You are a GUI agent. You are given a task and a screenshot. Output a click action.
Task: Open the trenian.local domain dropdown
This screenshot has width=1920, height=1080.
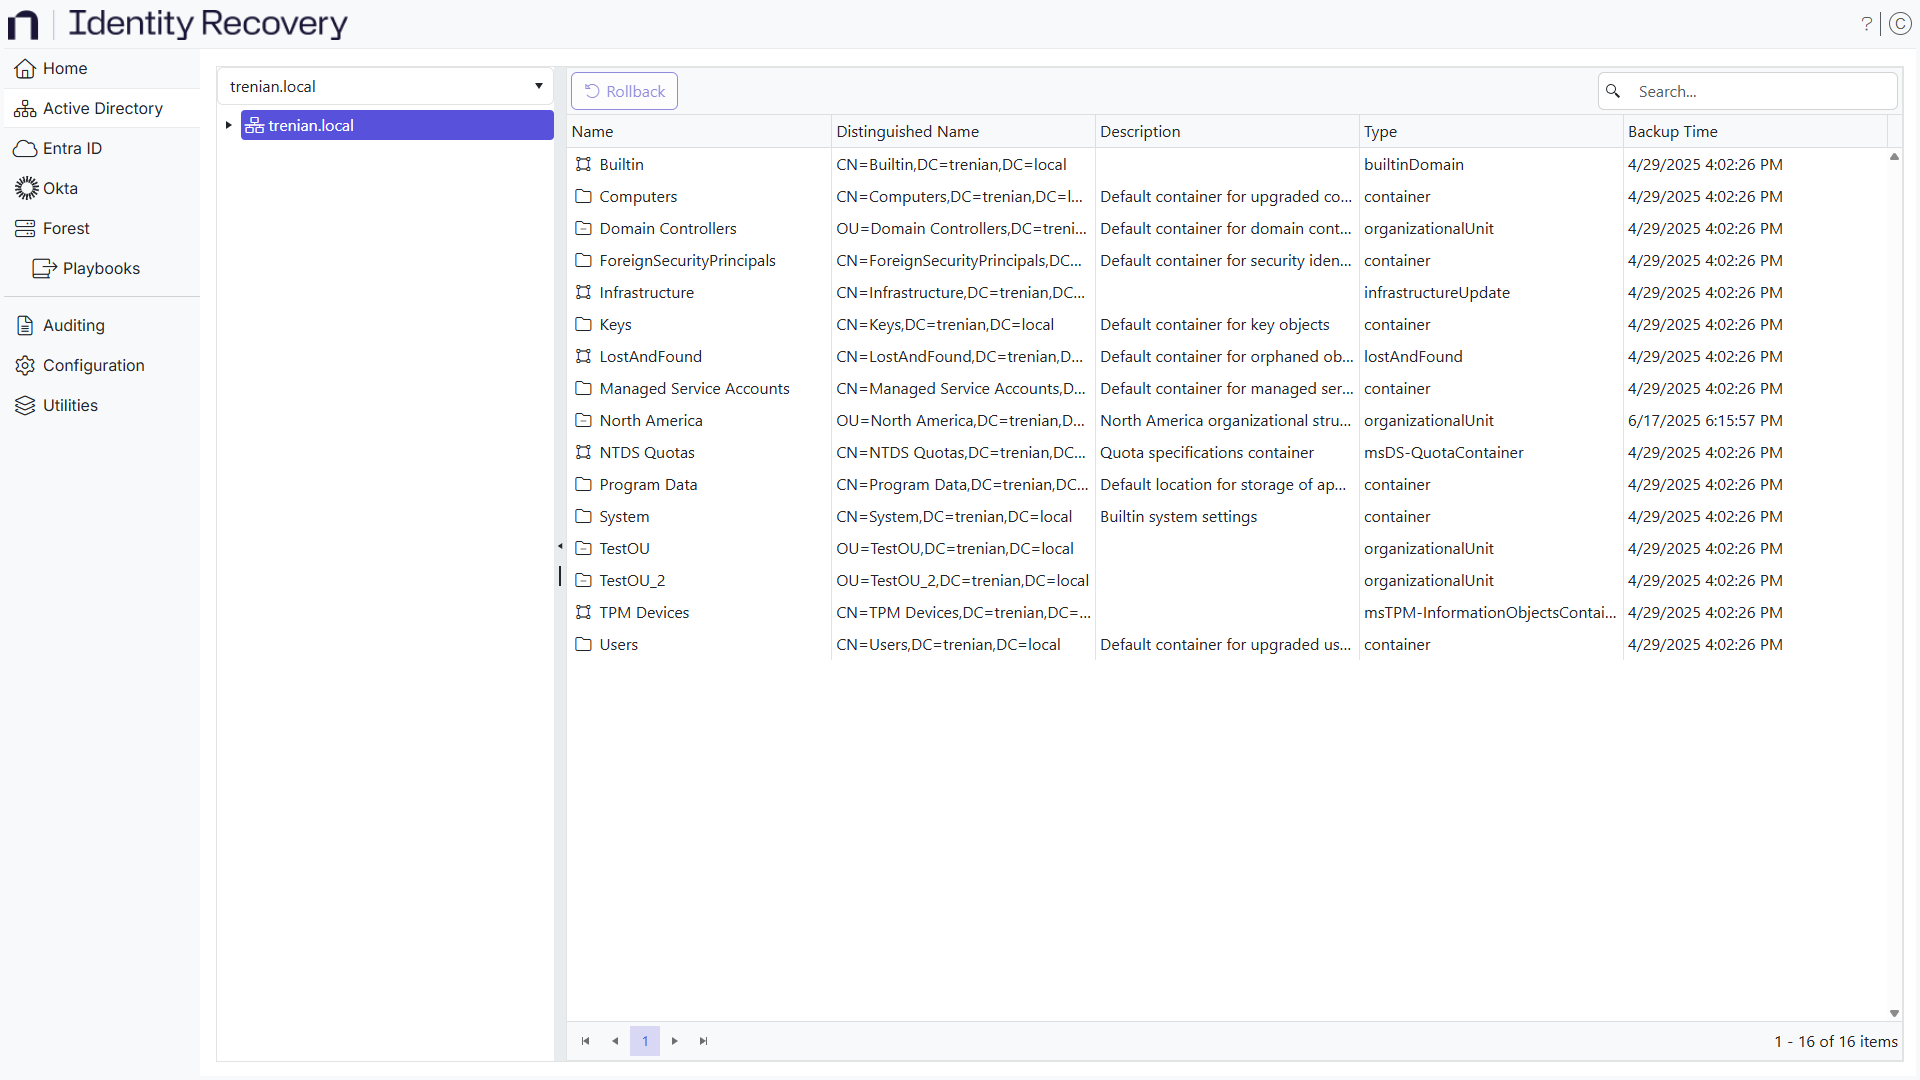(x=538, y=86)
